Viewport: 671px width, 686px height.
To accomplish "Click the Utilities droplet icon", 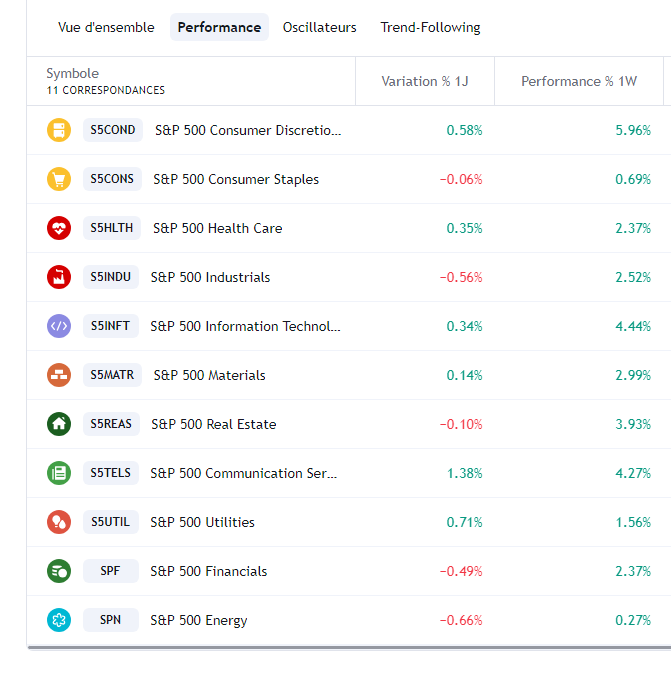I will click(59, 522).
